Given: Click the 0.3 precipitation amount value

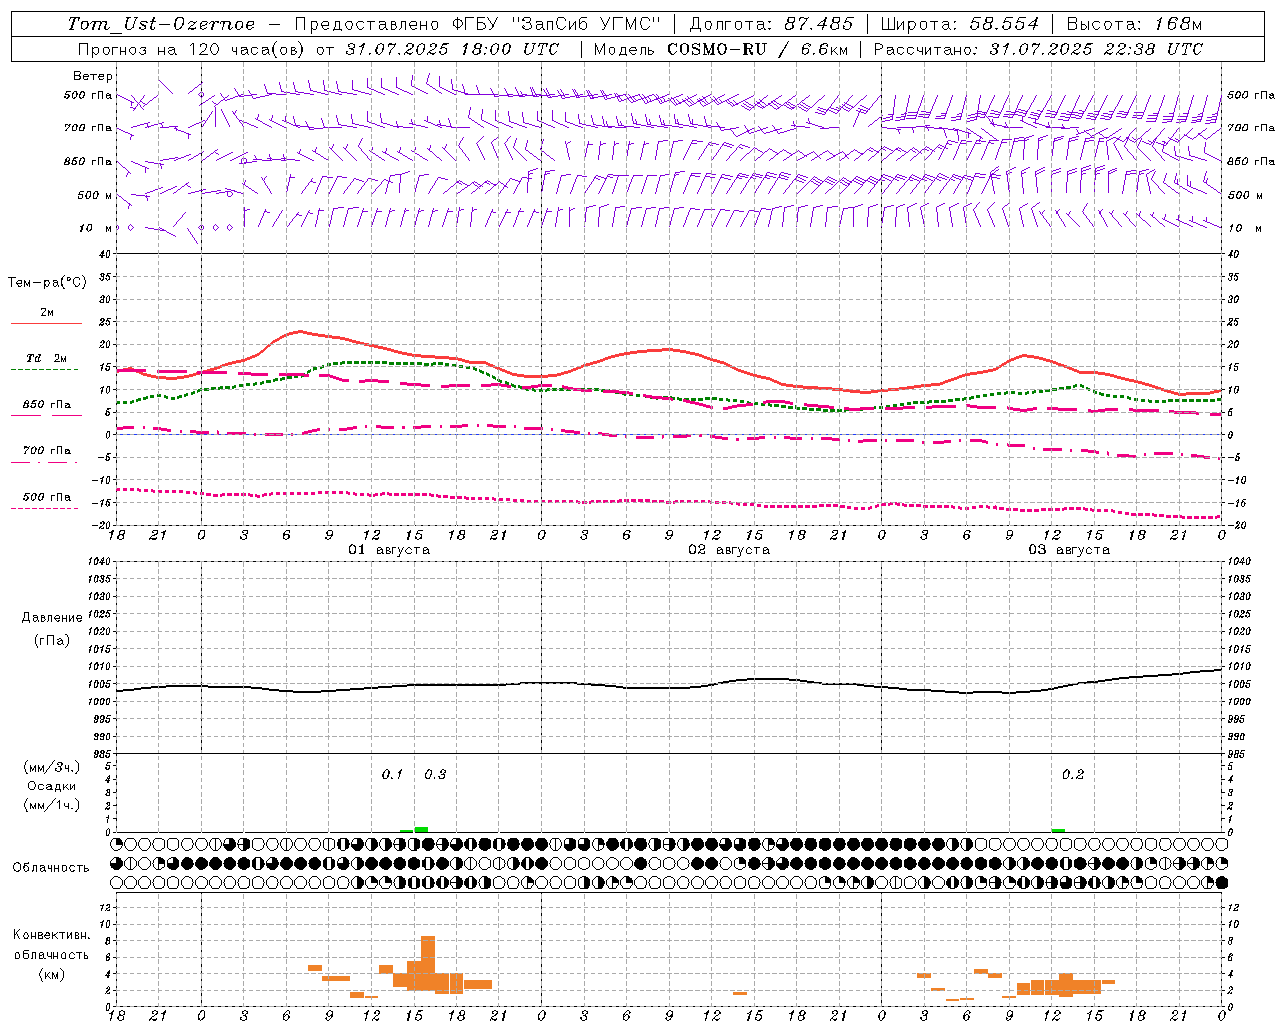Looking at the screenshot, I should [435, 775].
